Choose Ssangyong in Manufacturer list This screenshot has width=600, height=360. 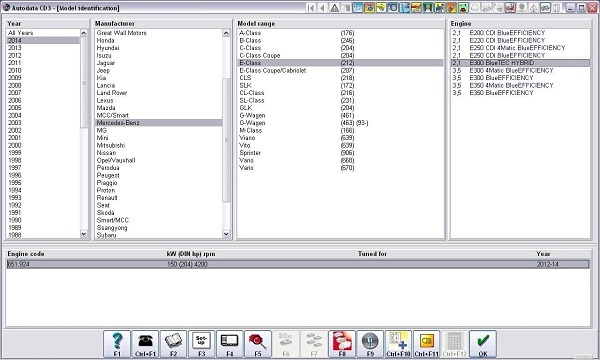tap(158, 228)
